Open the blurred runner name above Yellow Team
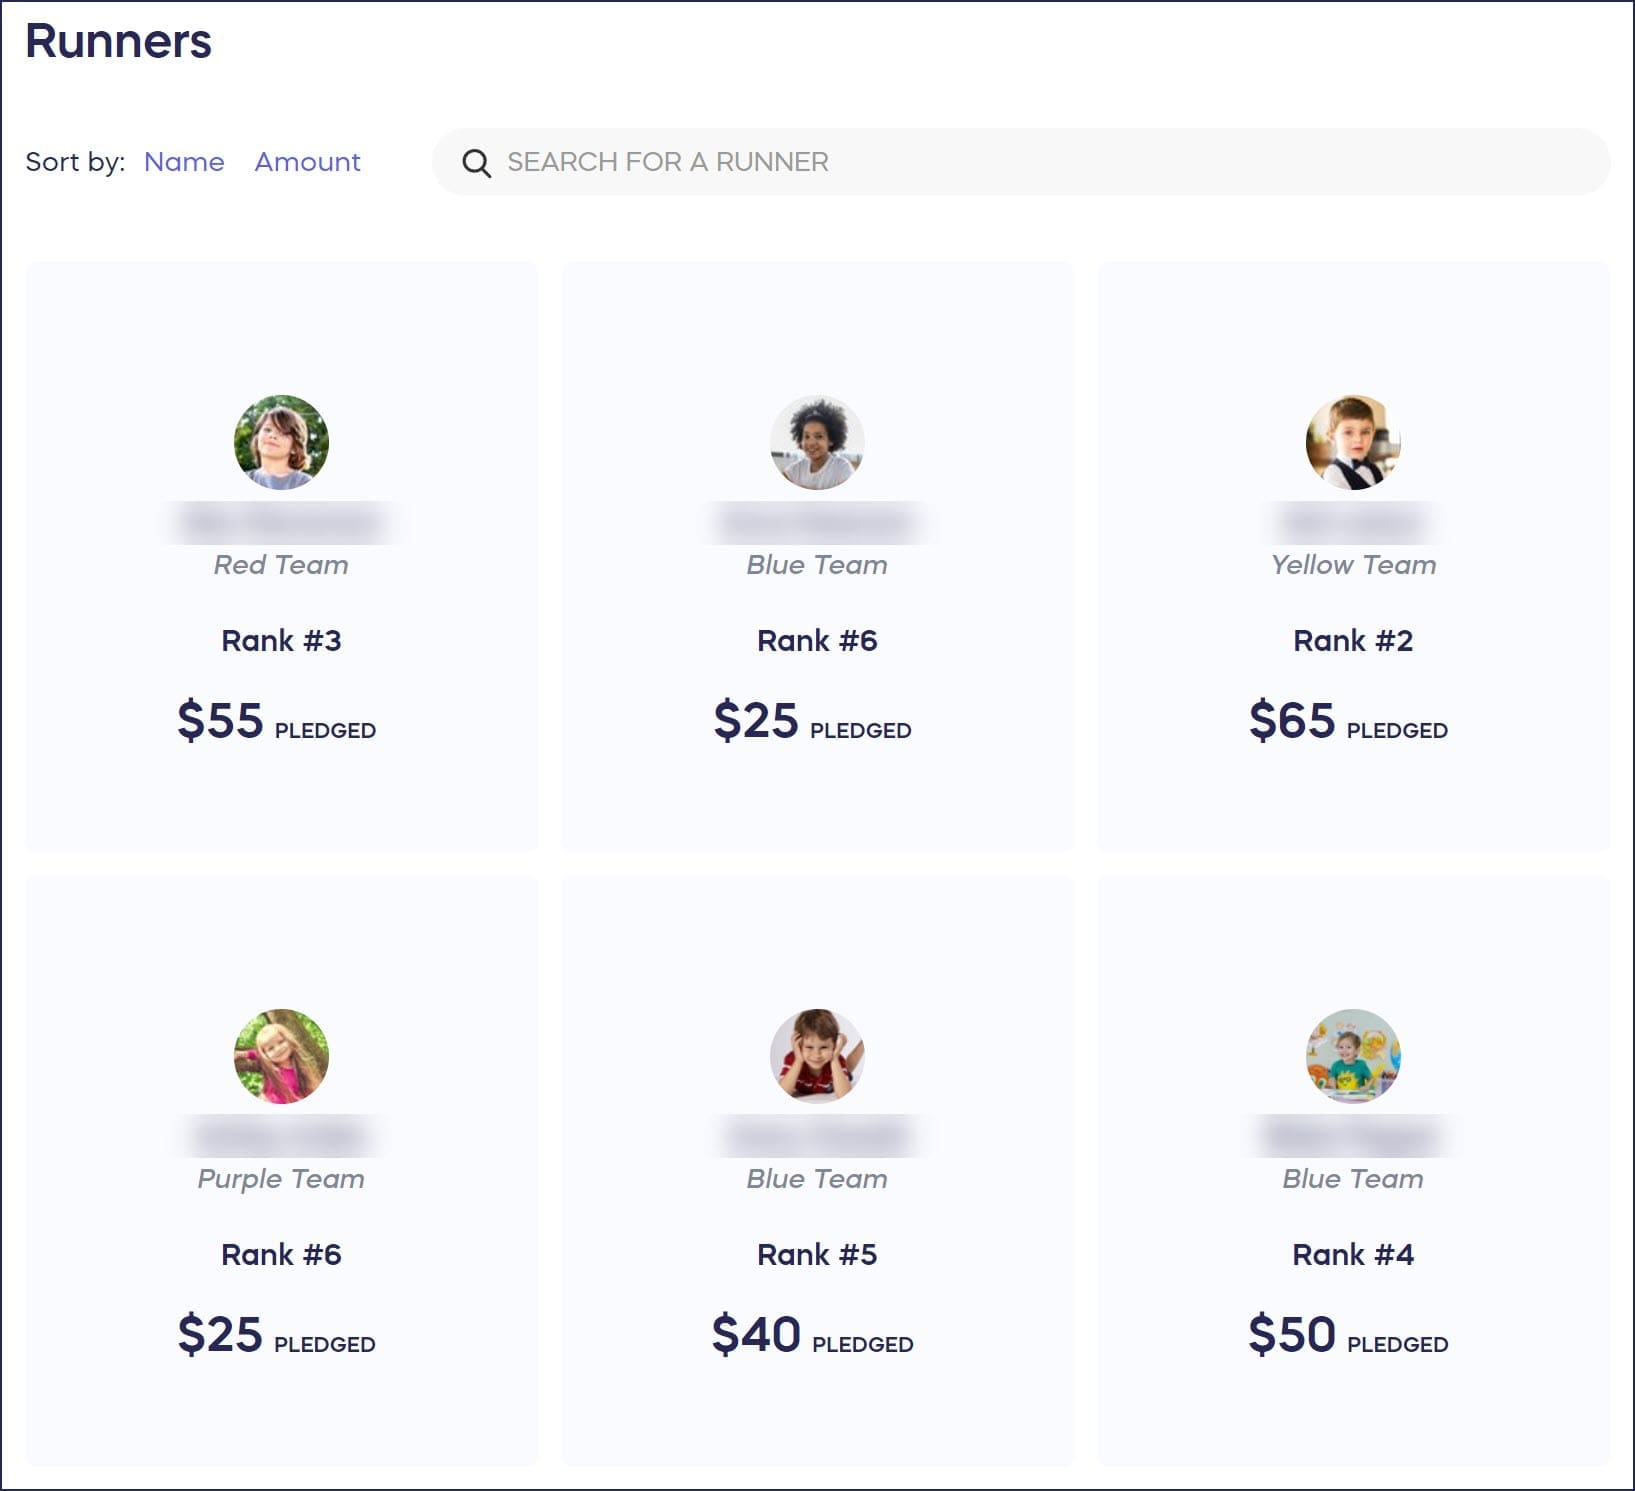This screenshot has width=1635, height=1491. [x=1353, y=522]
